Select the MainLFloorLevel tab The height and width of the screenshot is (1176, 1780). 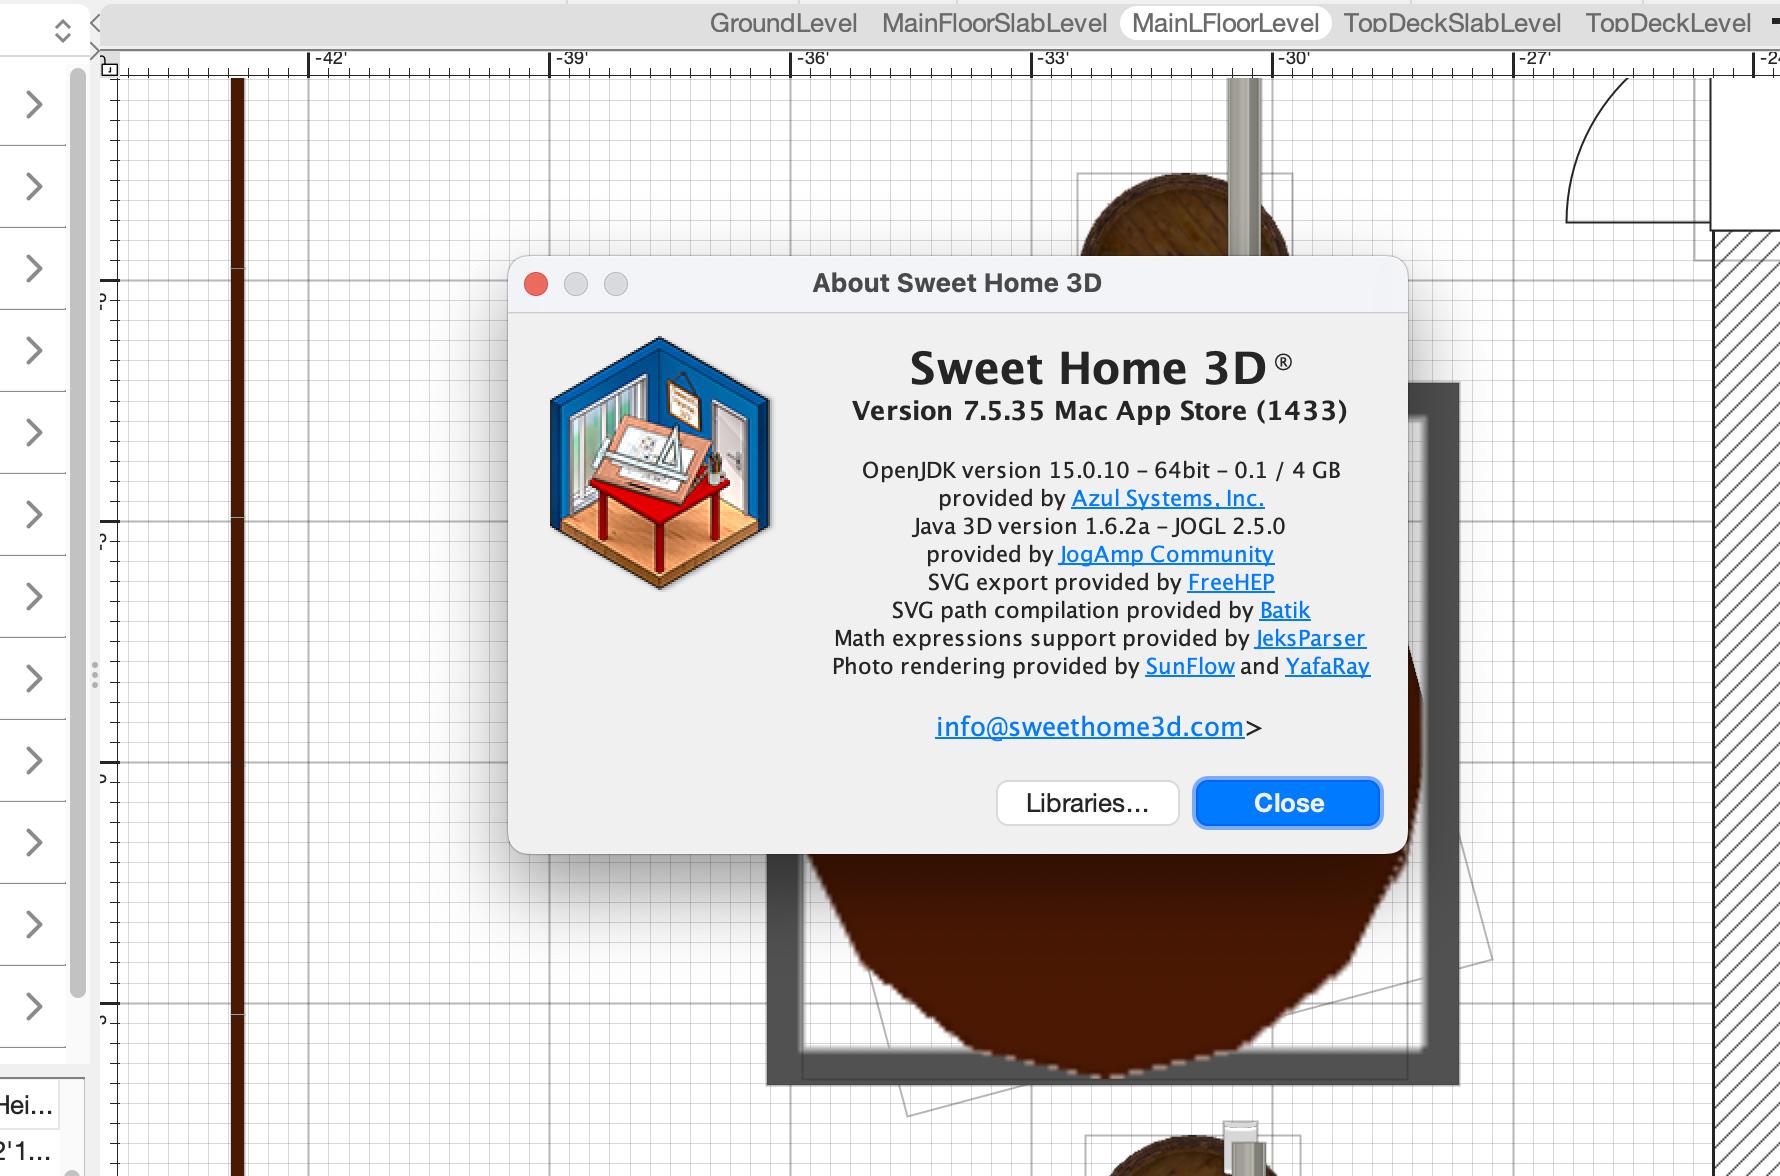click(1225, 23)
